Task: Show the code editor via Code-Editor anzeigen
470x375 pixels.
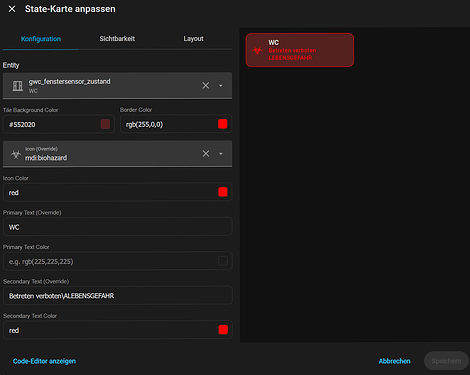Action: tap(44, 361)
